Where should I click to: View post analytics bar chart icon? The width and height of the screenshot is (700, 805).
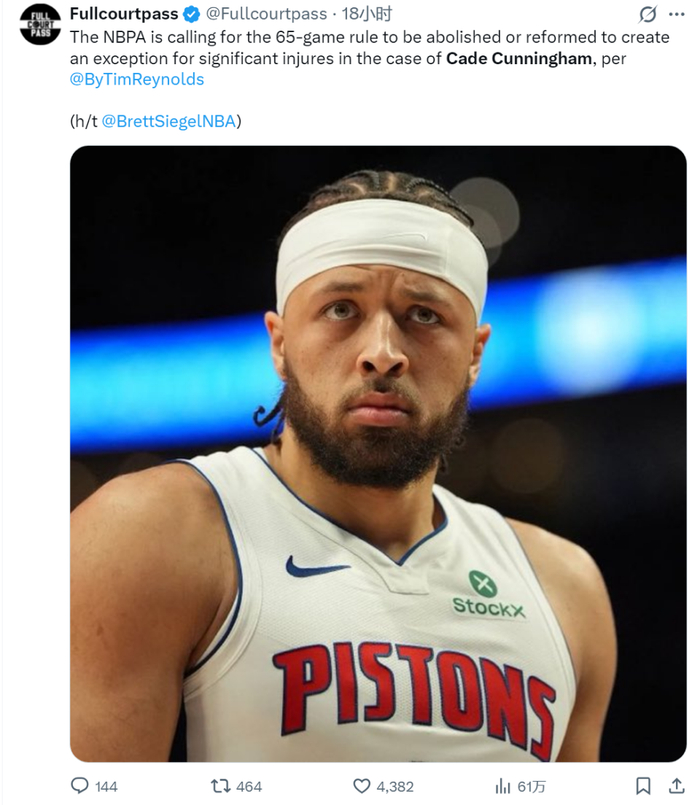[504, 786]
